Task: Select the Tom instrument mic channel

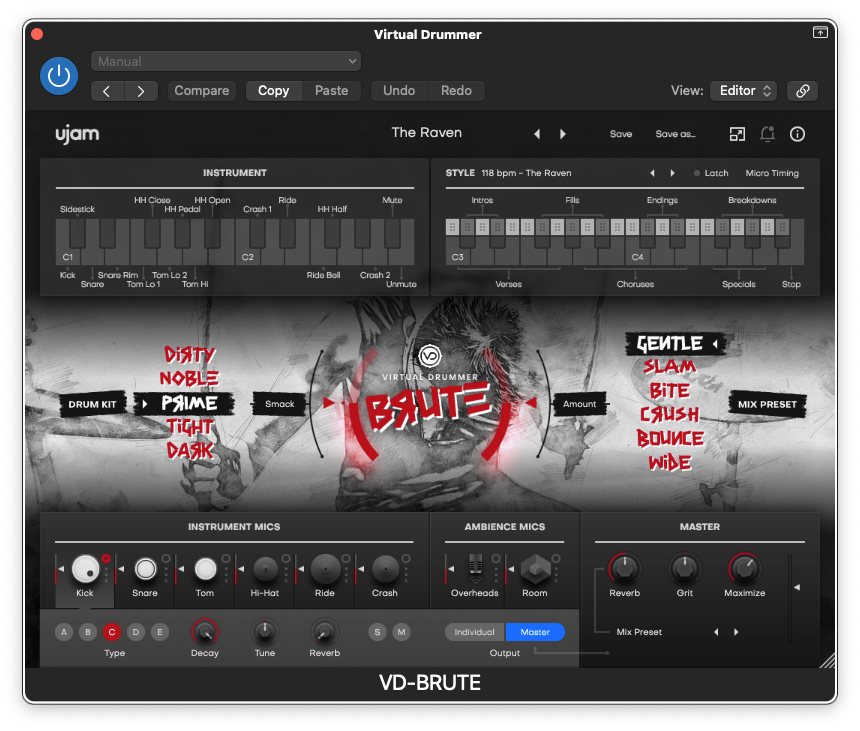Action: click(205, 569)
